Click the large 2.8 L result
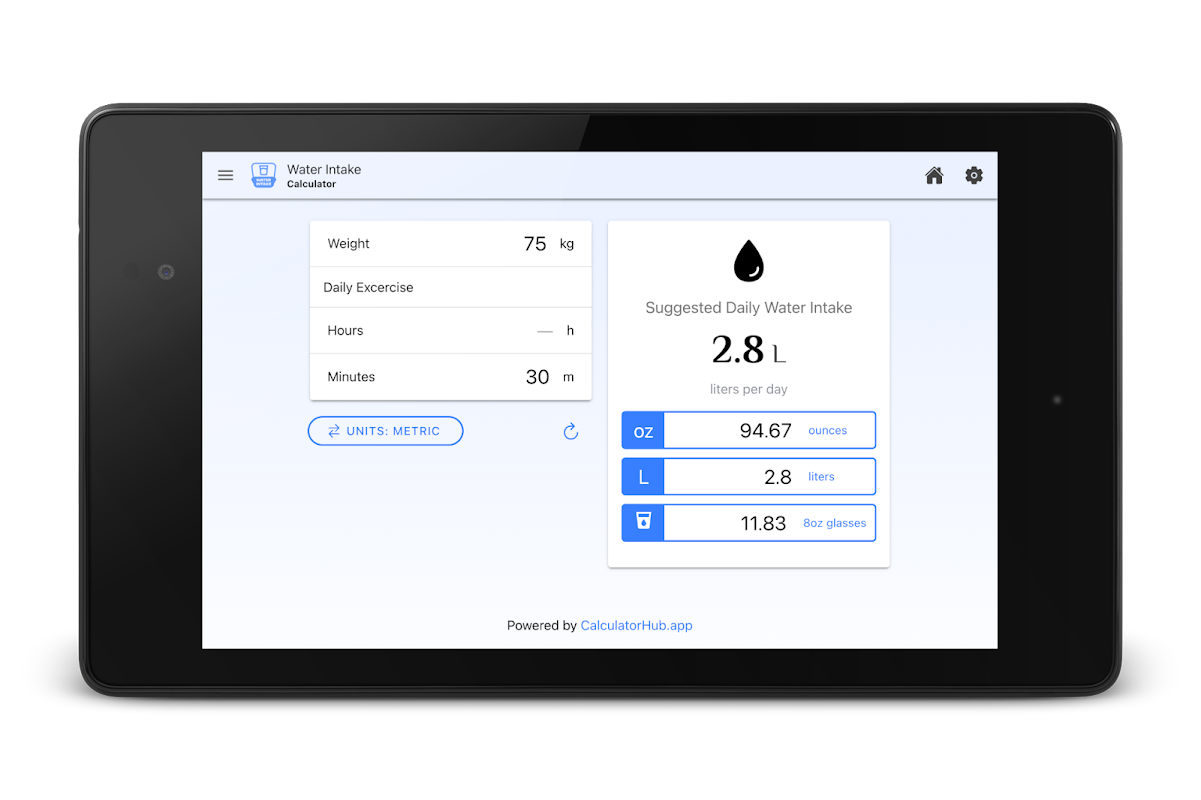 749,350
